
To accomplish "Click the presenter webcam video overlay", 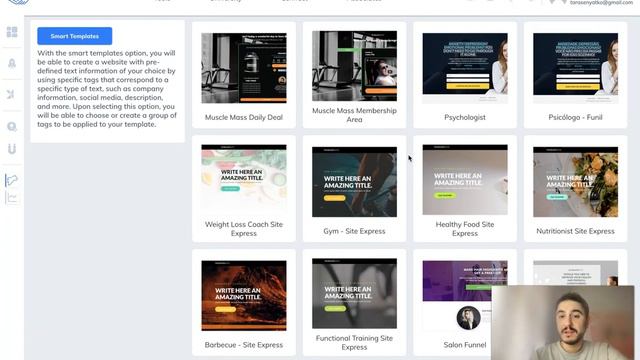I will tap(563, 323).
